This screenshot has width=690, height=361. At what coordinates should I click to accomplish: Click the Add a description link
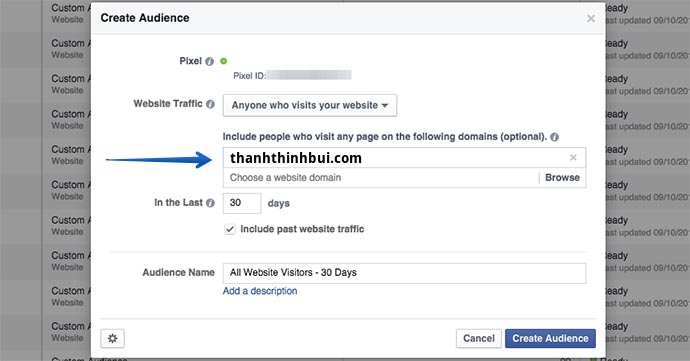pos(260,291)
